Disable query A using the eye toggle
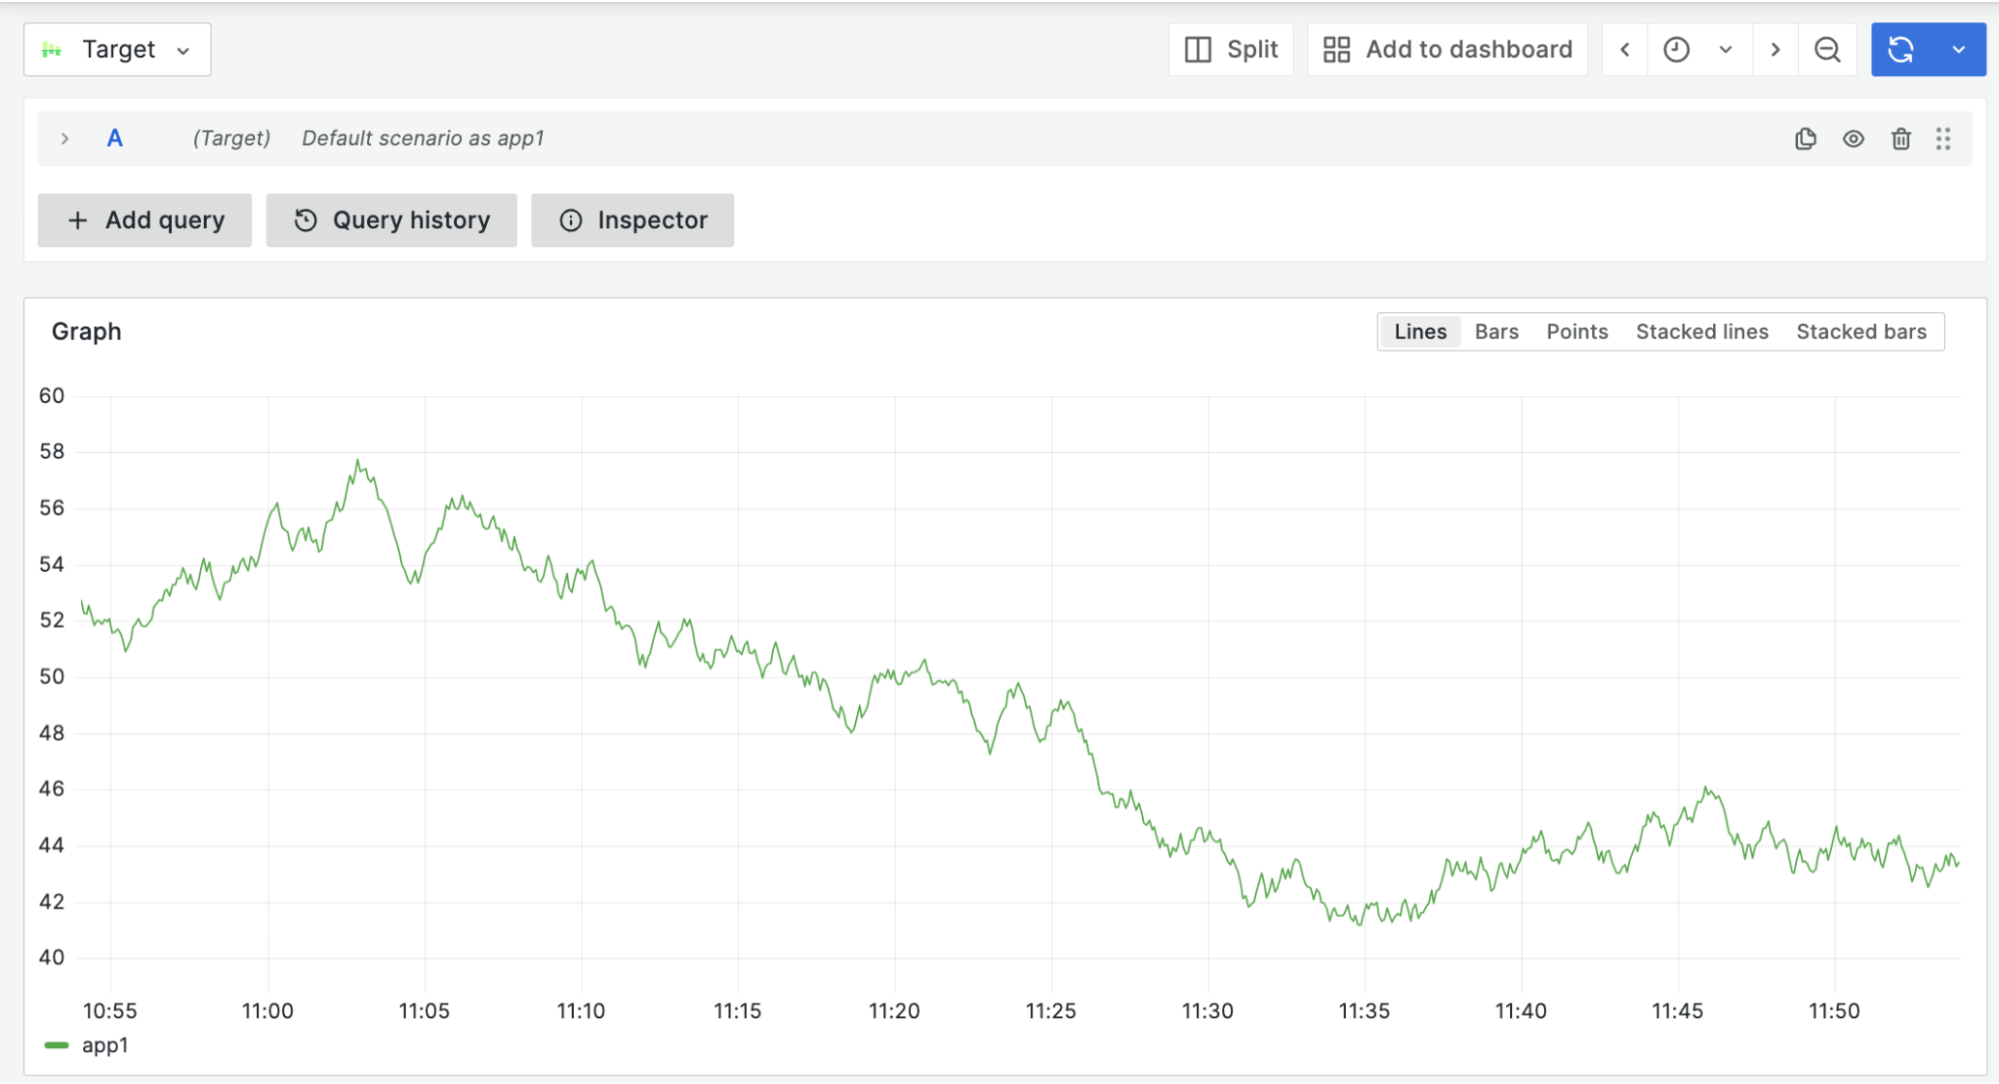This screenshot has height=1084, width=1999. [x=1853, y=138]
